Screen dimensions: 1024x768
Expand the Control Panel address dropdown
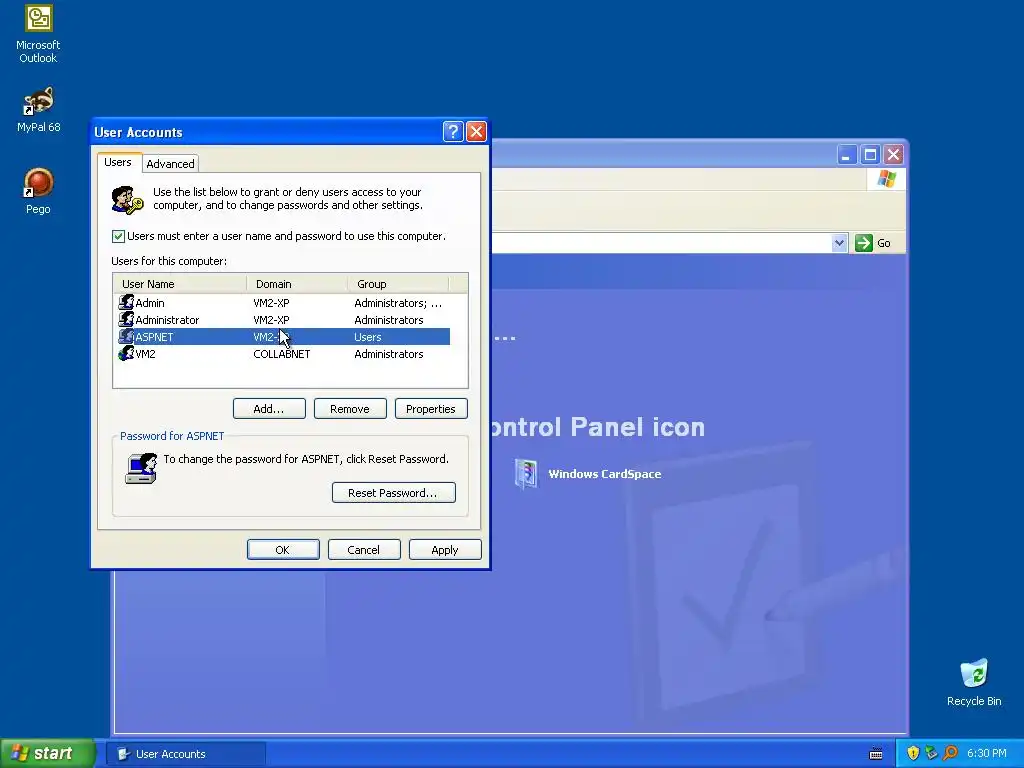tap(839, 243)
